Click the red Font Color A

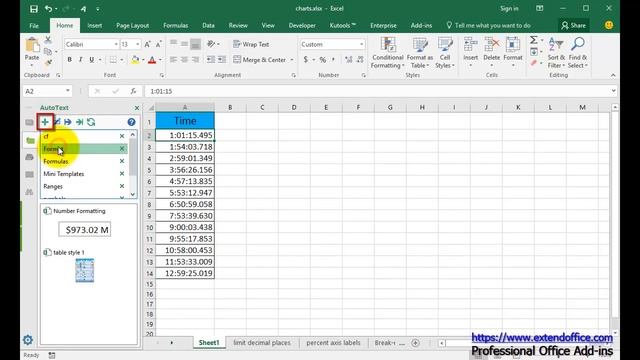(152, 60)
